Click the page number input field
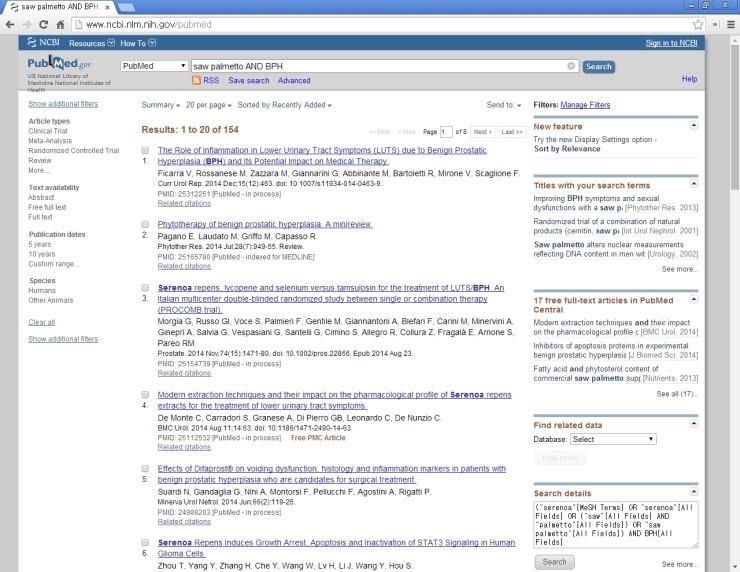The width and height of the screenshot is (740, 572). pos(446,131)
